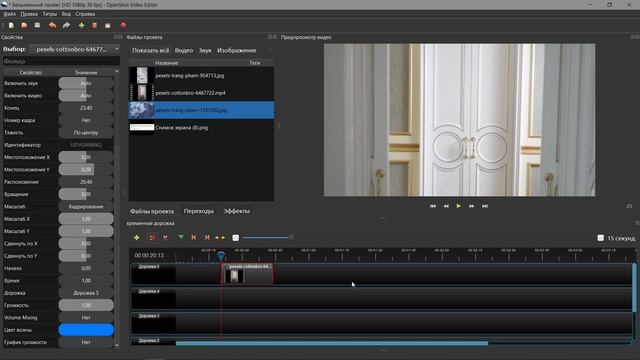This screenshot has width=640, height=360.
Task: Click the Громкость value slider
Action: coord(86,305)
